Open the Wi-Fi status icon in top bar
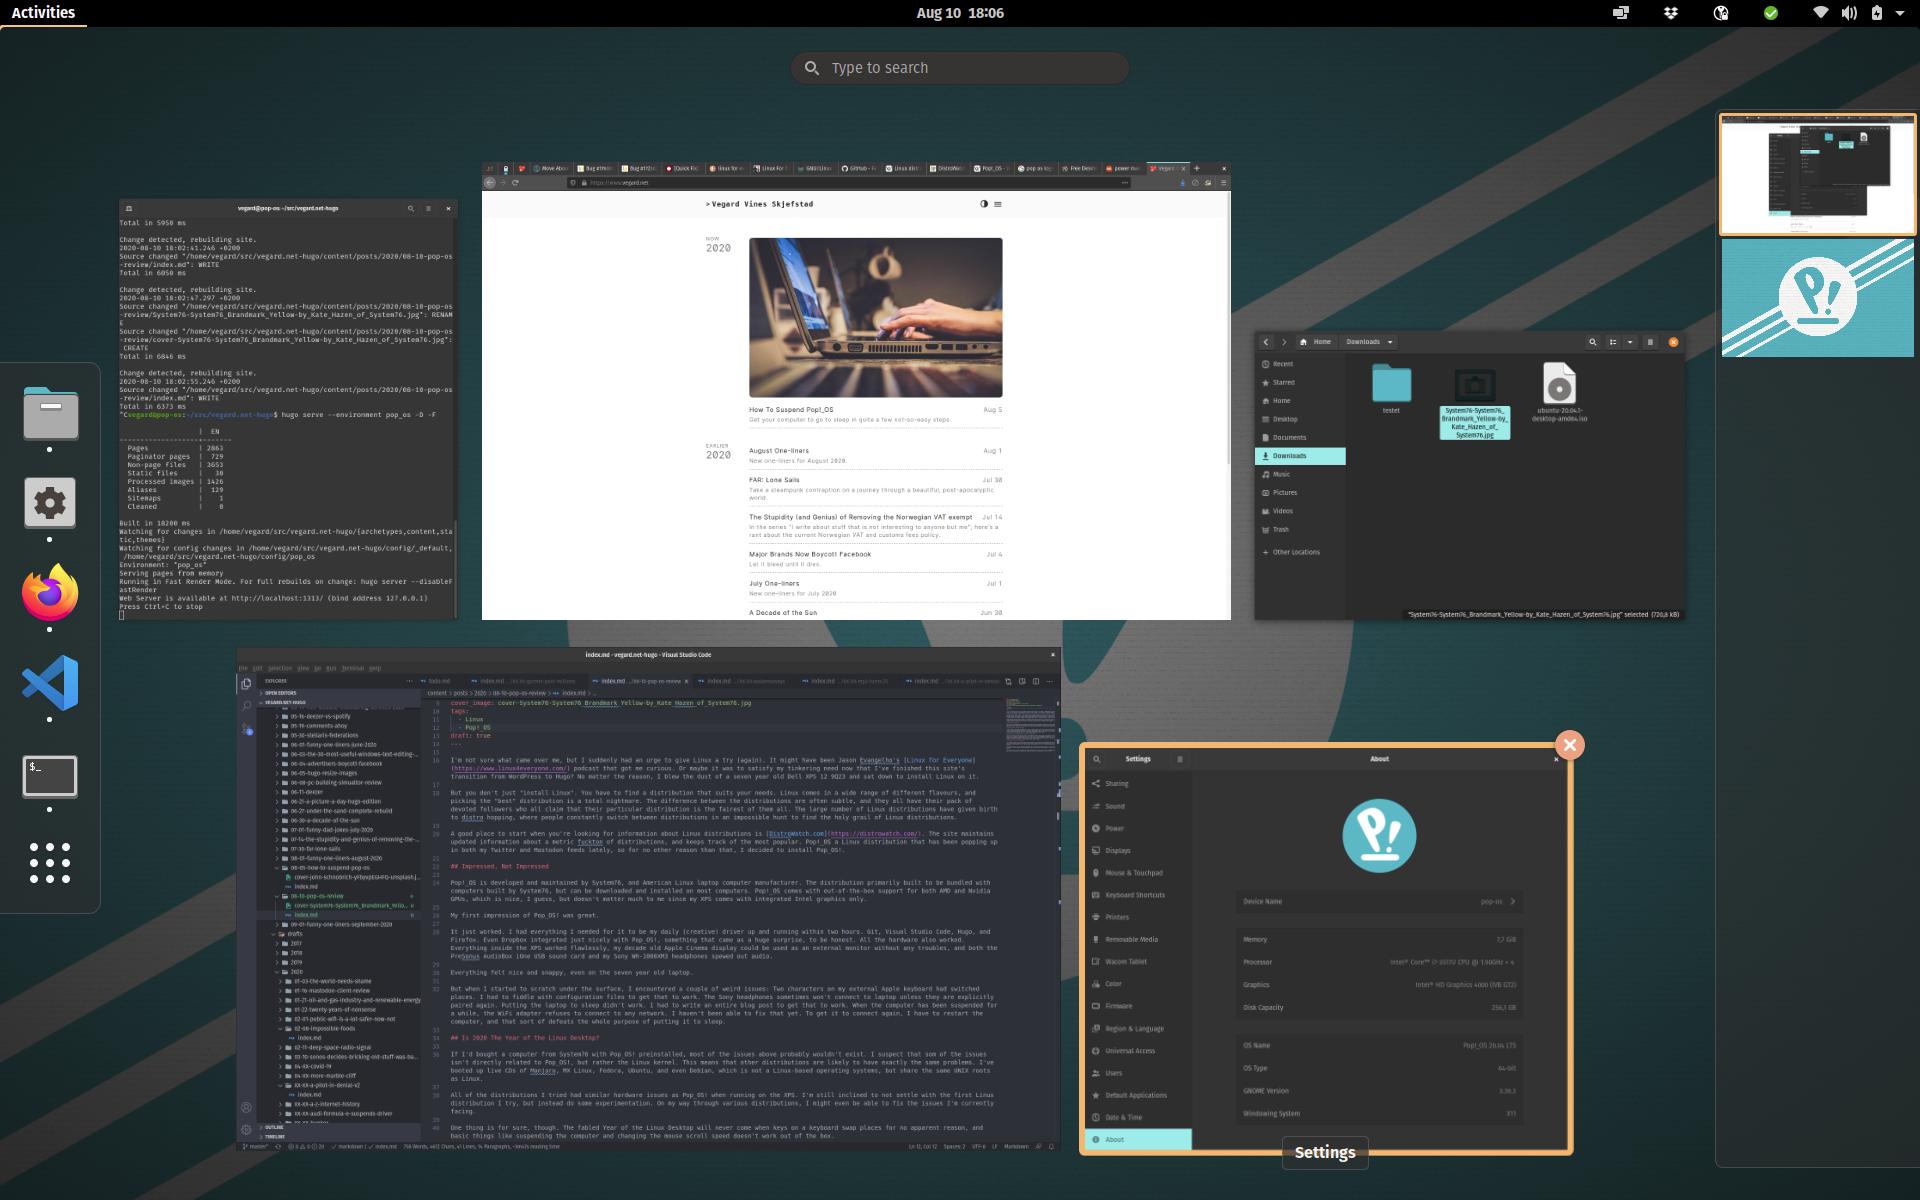Image resolution: width=1920 pixels, height=1200 pixels. click(x=1821, y=13)
